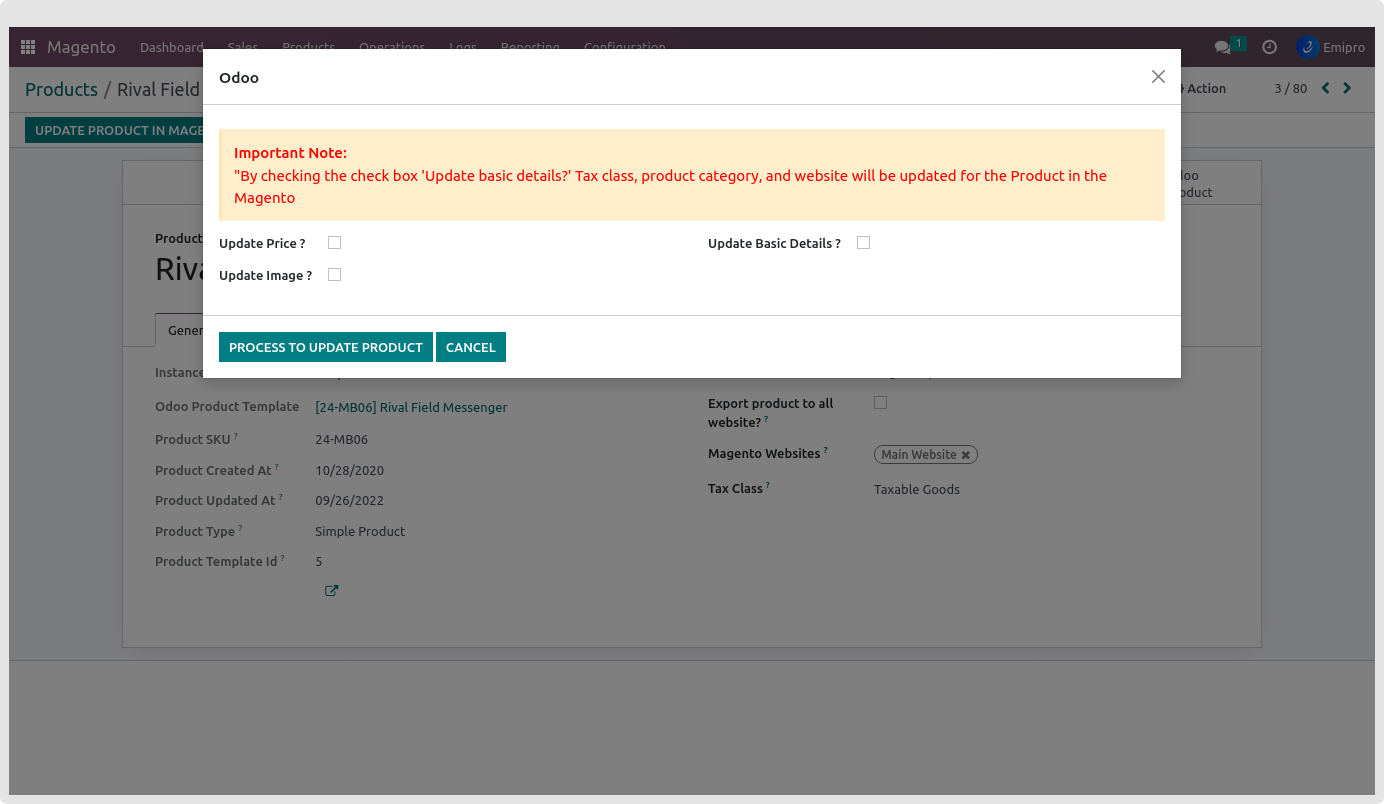This screenshot has height=804, width=1384.
Task: Open the activities clock icon
Action: click(1269, 47)
